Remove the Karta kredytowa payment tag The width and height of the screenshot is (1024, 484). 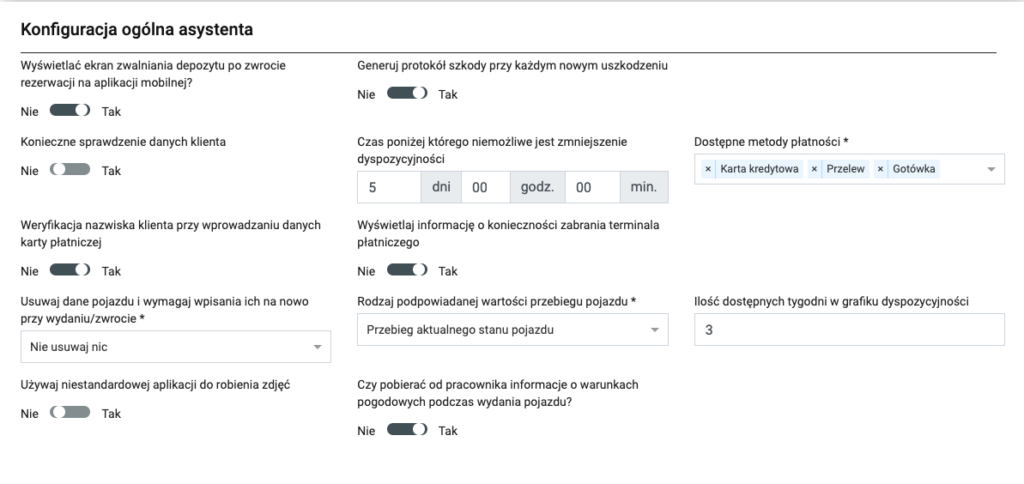click(x=708, y=169)
